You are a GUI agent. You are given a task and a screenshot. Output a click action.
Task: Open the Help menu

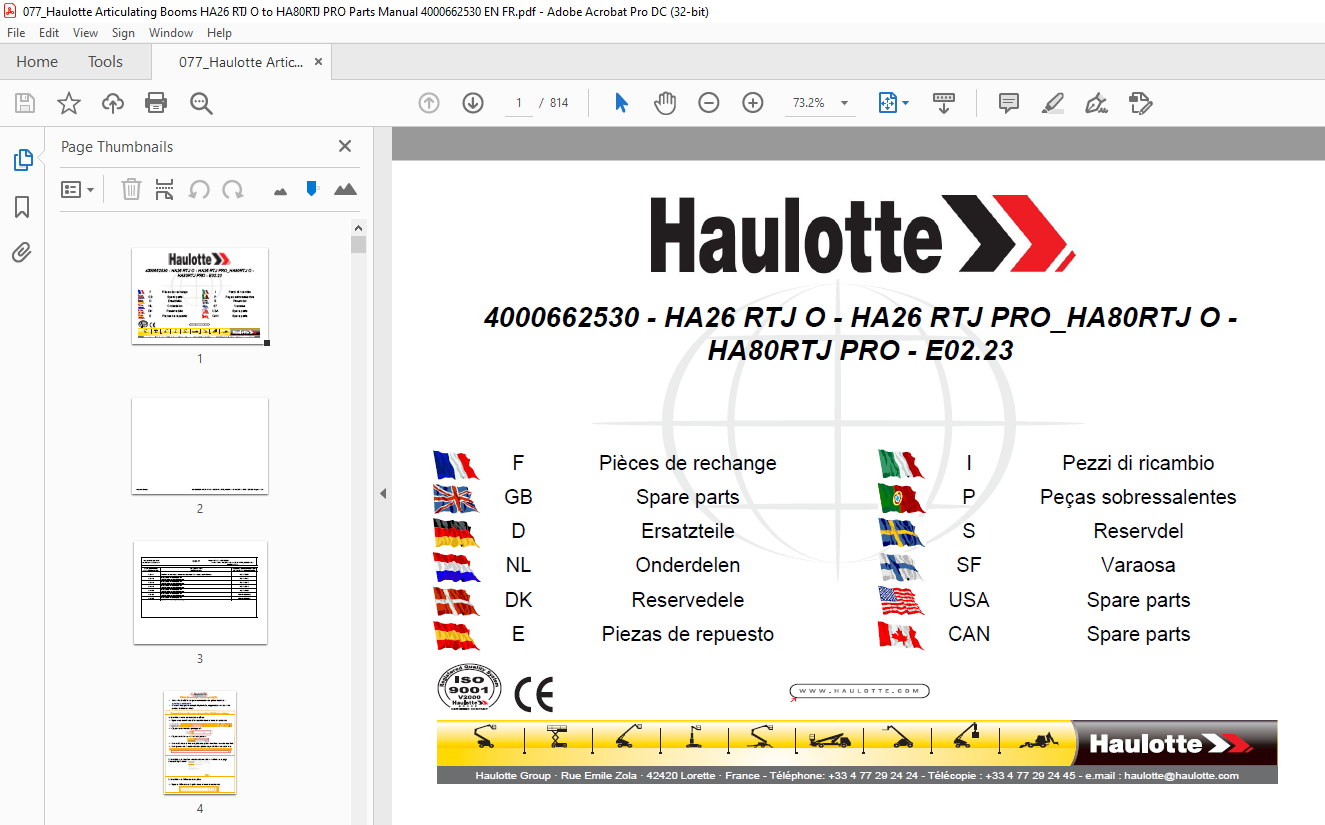(x=219, y=33)
